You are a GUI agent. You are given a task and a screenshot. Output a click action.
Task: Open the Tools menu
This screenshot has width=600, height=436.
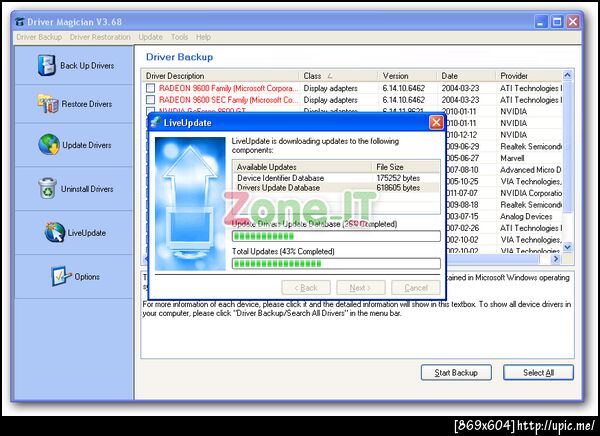point(179,37)
